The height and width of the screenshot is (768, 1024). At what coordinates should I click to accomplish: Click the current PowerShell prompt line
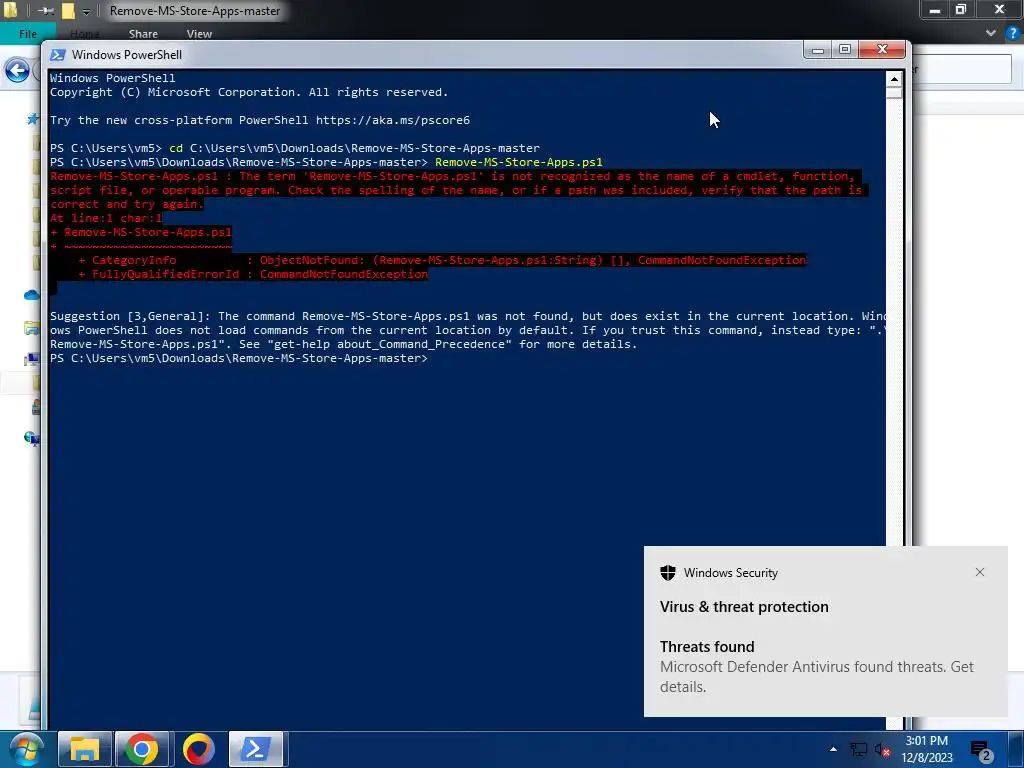(239, 359)
